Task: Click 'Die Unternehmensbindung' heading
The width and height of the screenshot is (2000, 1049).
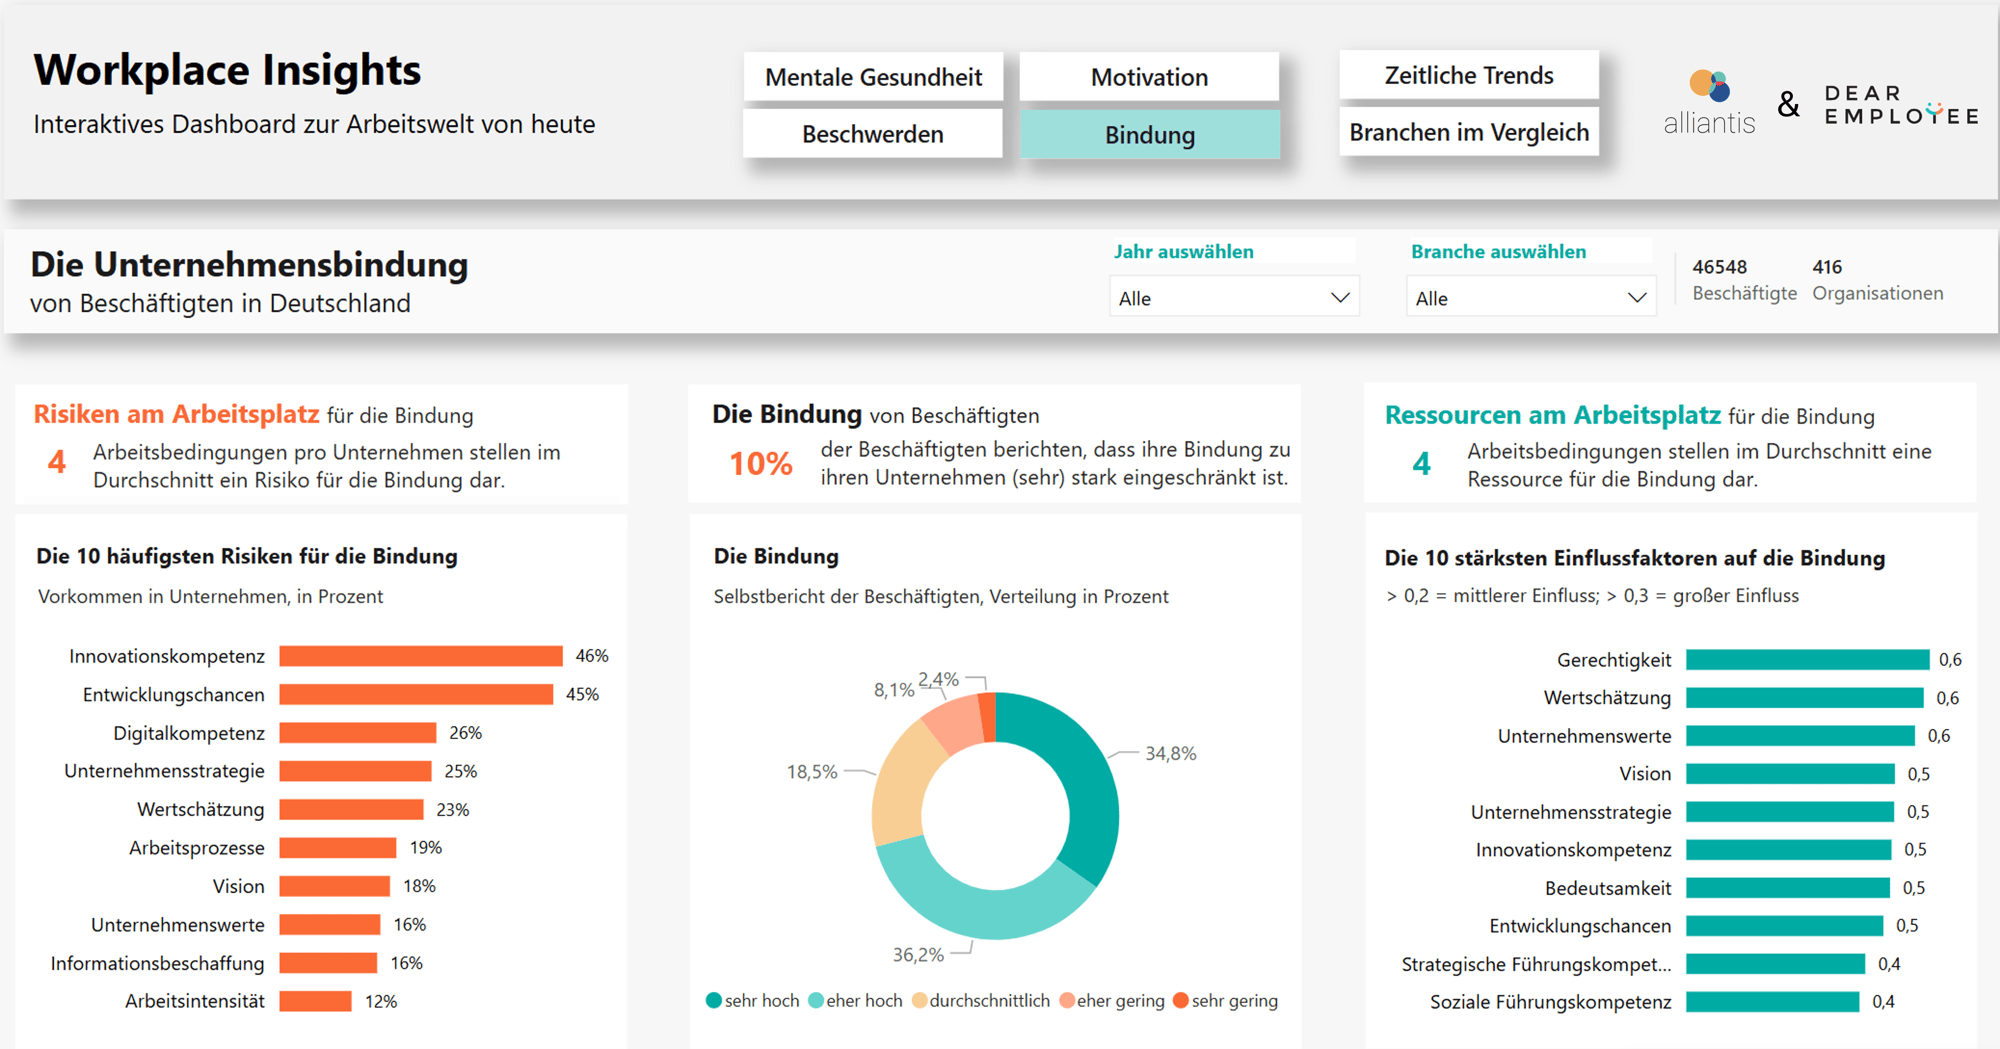Action: pyautogui.click(x=249, y=265)
